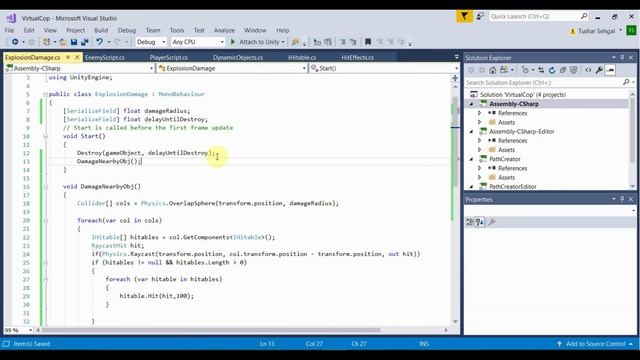Switch to the EnemyScript.cs tab

[105, 58]
